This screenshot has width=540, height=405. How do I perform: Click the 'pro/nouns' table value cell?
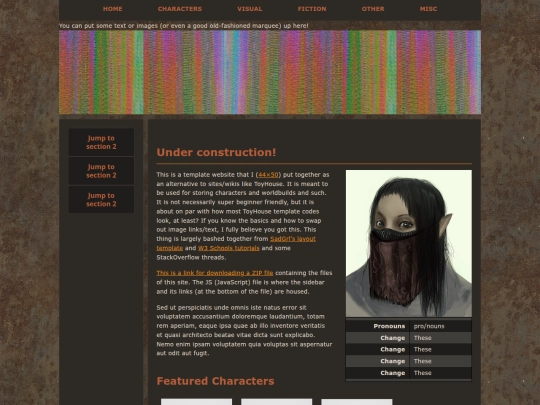[440, 326]
